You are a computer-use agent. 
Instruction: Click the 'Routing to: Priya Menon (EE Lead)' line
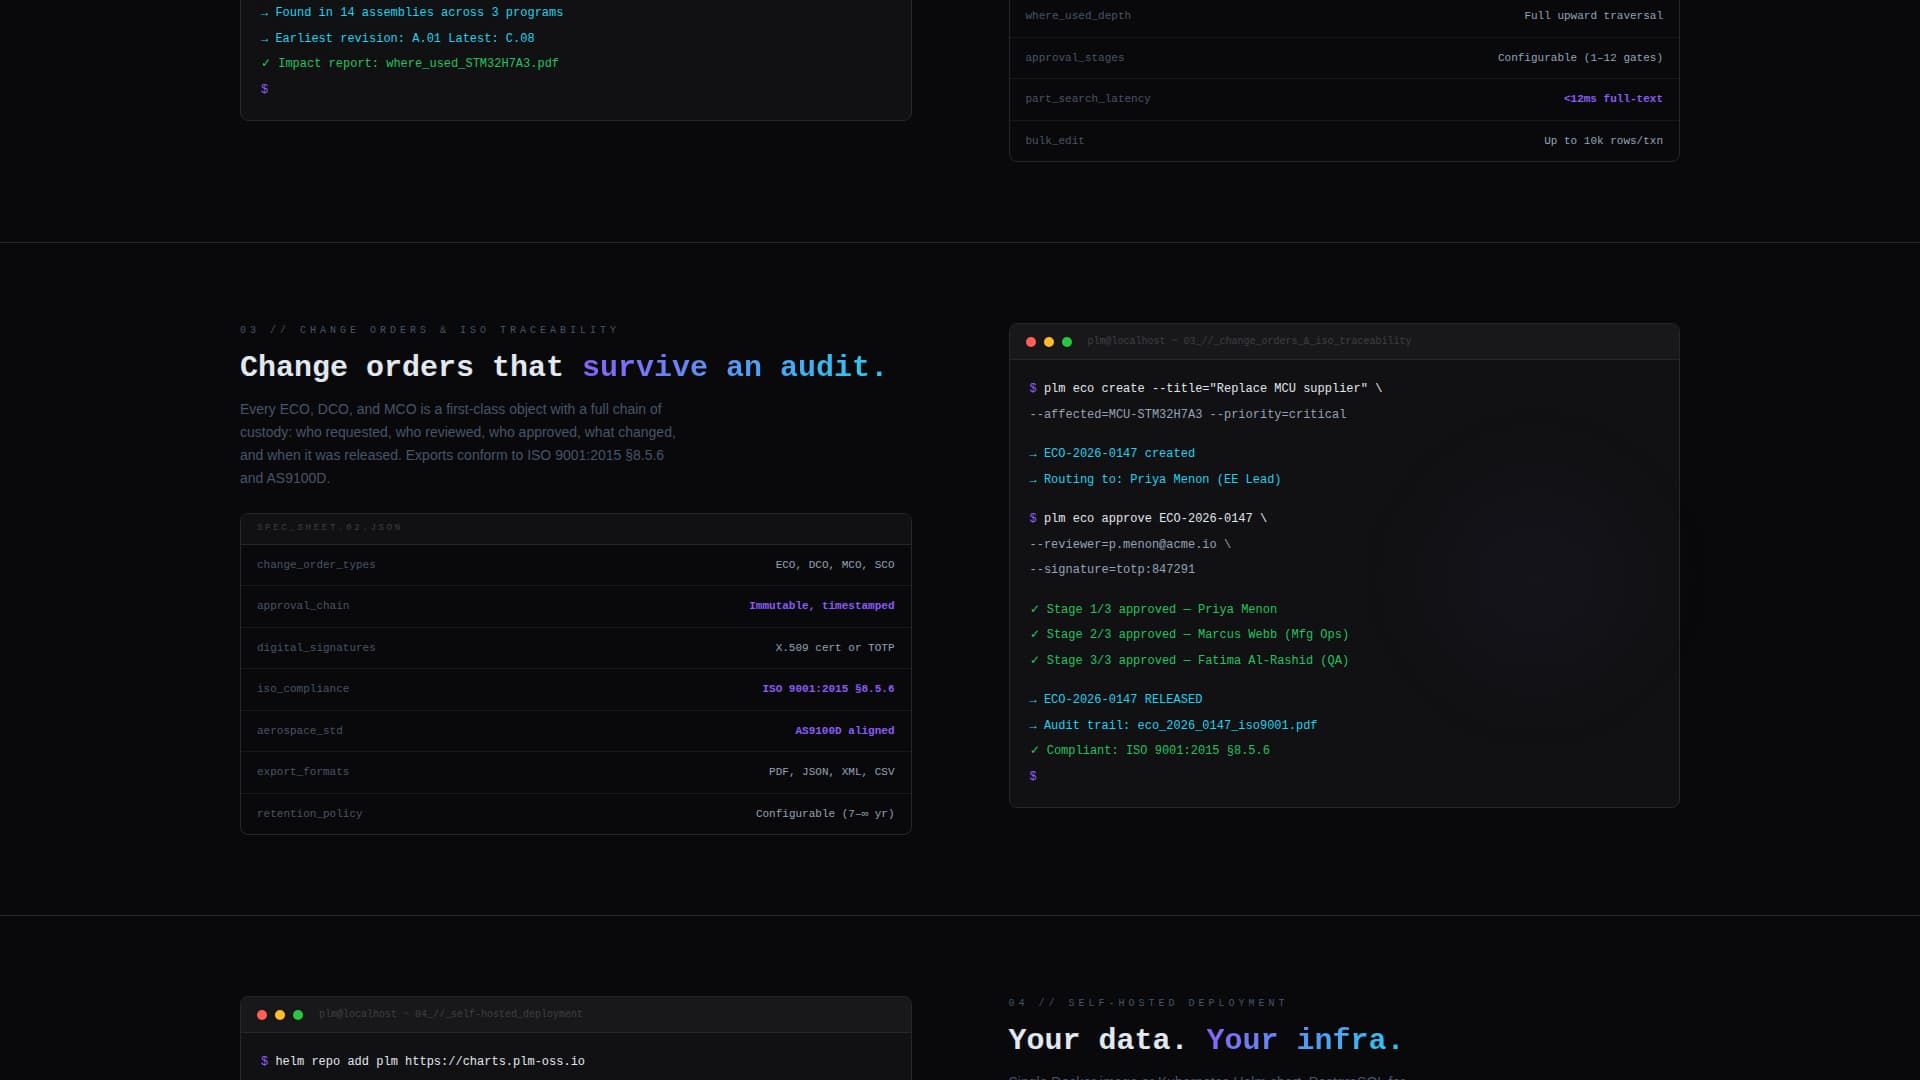1155,479
